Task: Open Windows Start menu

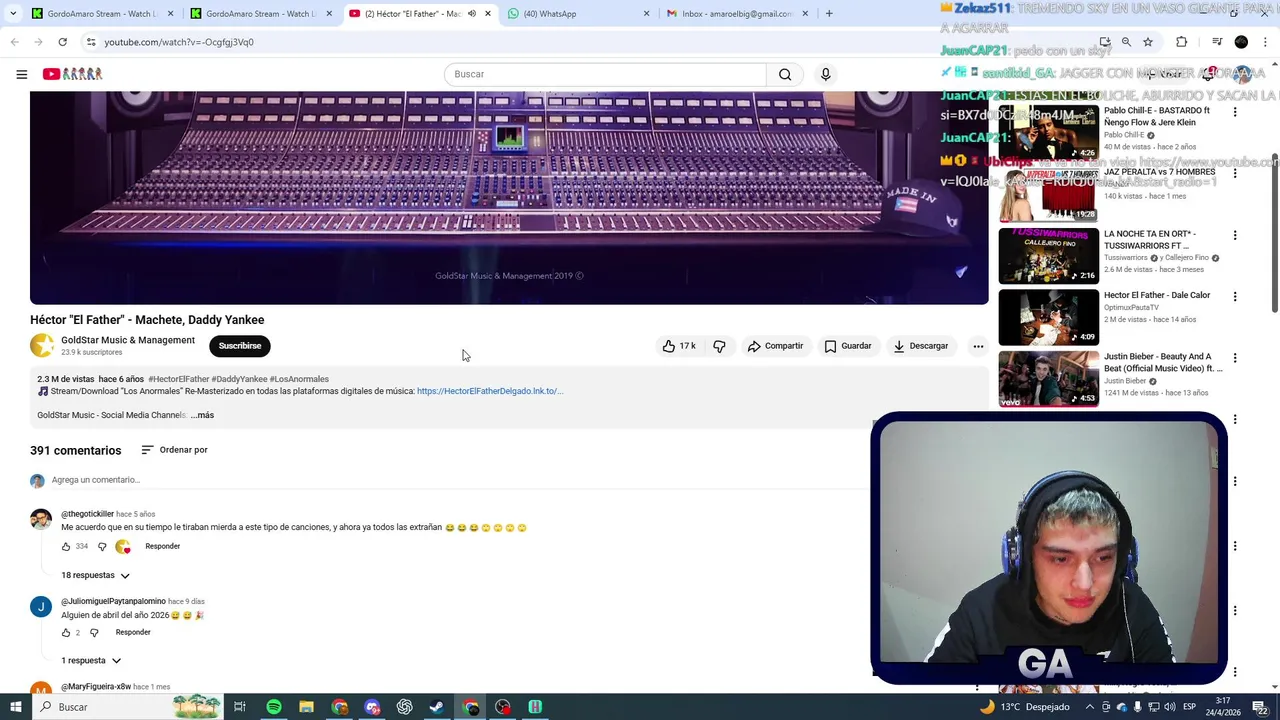Action: pyautogui.click(x=15, y=707)
